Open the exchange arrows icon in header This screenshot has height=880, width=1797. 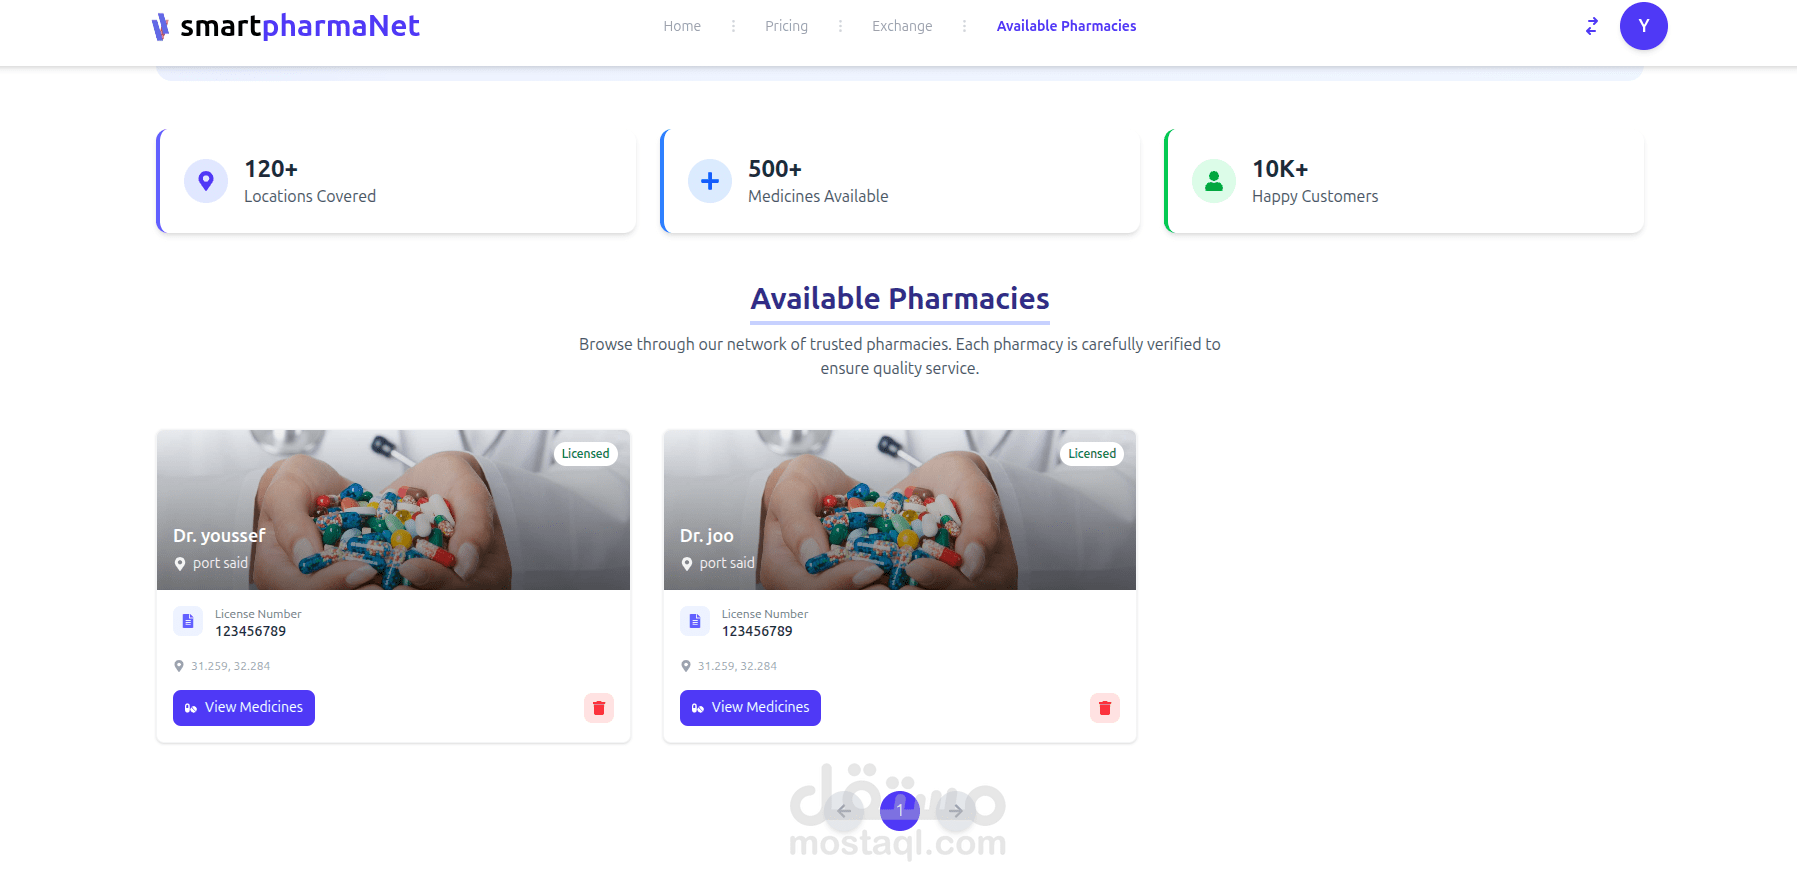pos(1591,26)
